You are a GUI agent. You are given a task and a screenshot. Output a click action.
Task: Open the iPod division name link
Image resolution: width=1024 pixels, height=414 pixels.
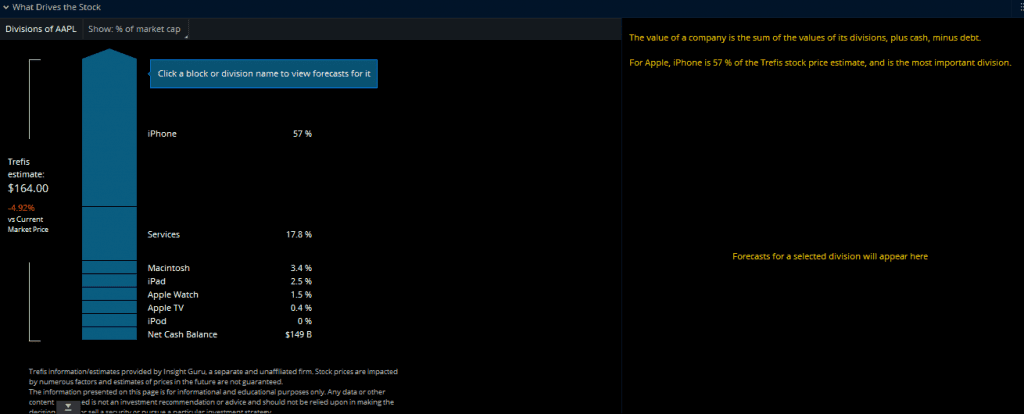point(157,321)
